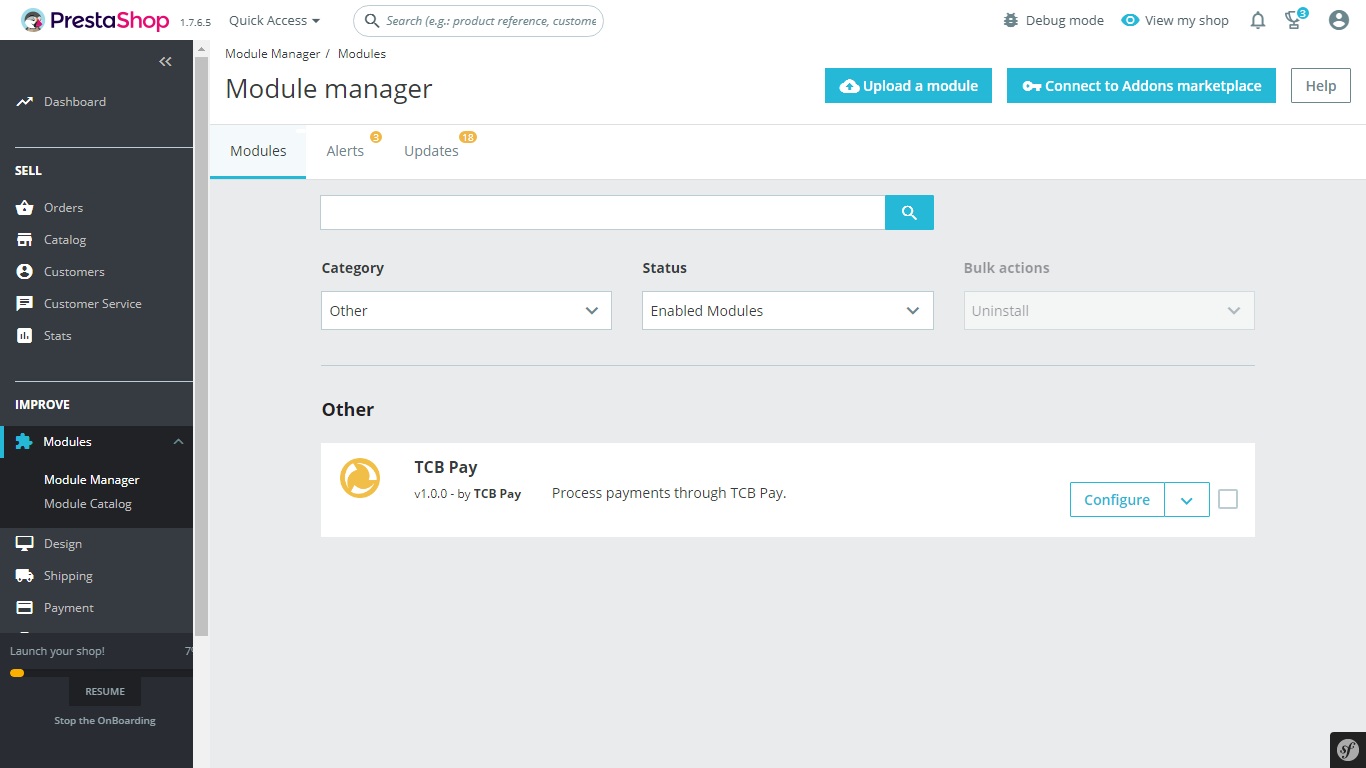
Task: Click the PrestaShop logo
Action: (x=96, y=20)
